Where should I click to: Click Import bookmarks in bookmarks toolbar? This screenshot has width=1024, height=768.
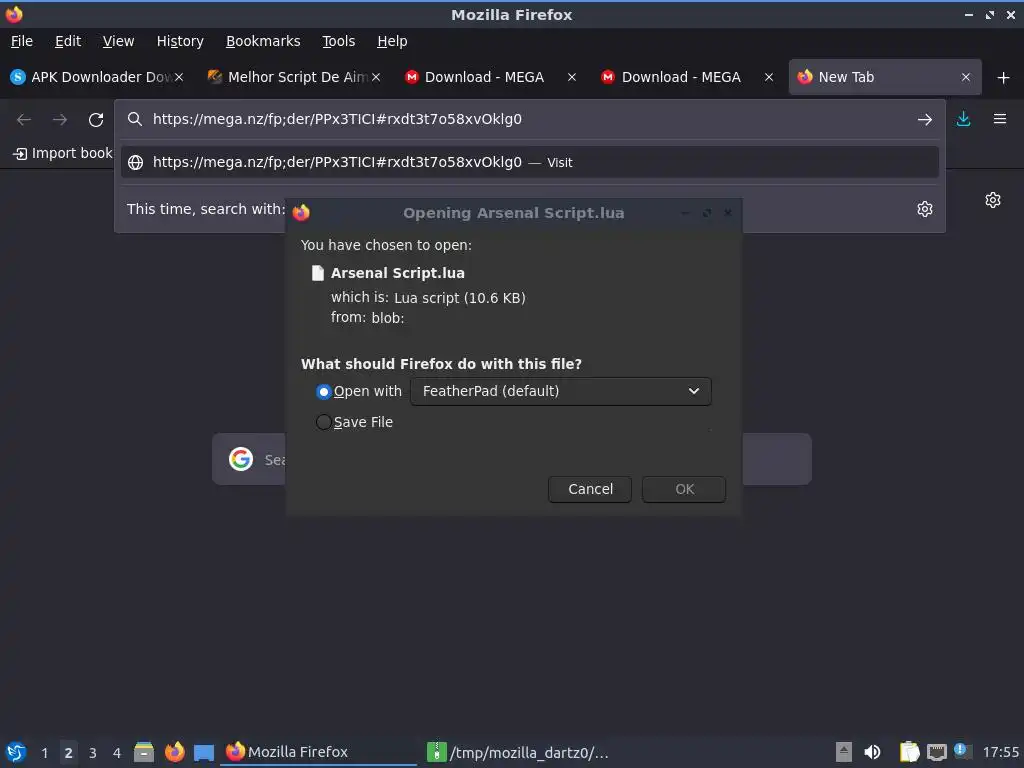pyautogui.click(x=63, y=153)
